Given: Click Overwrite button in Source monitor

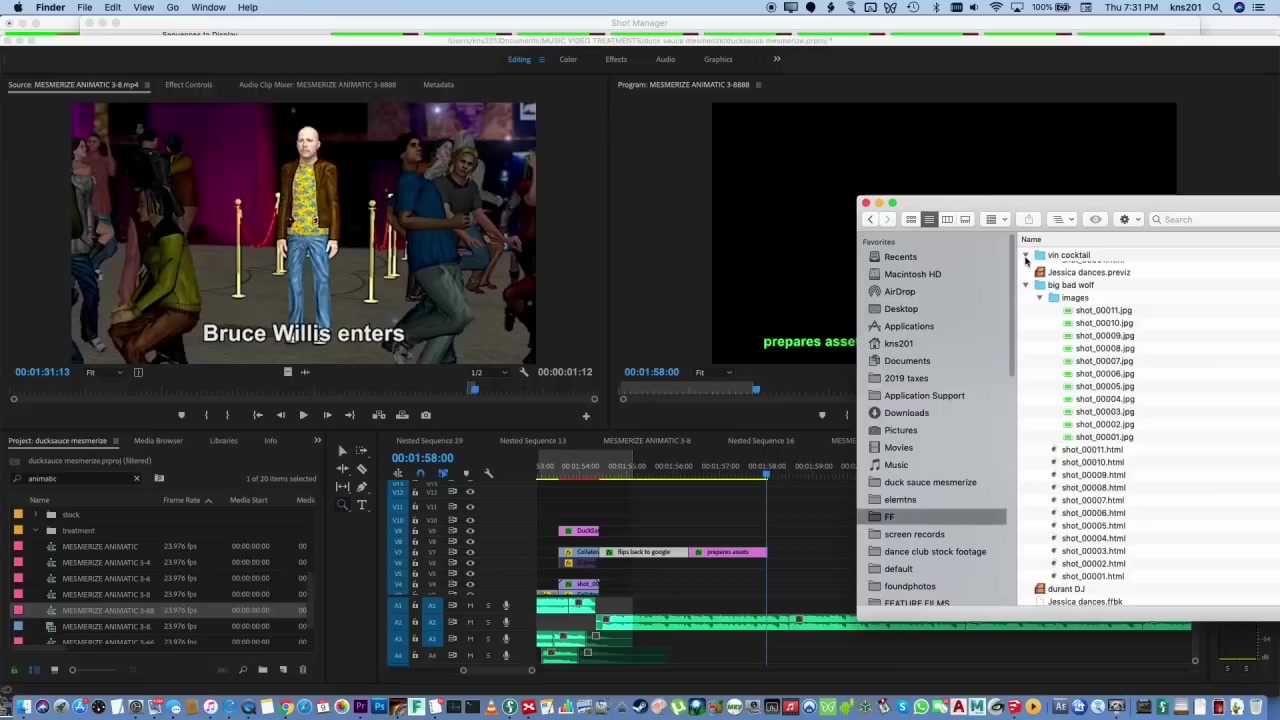Looking at the screenshot, I should [402, 415].
